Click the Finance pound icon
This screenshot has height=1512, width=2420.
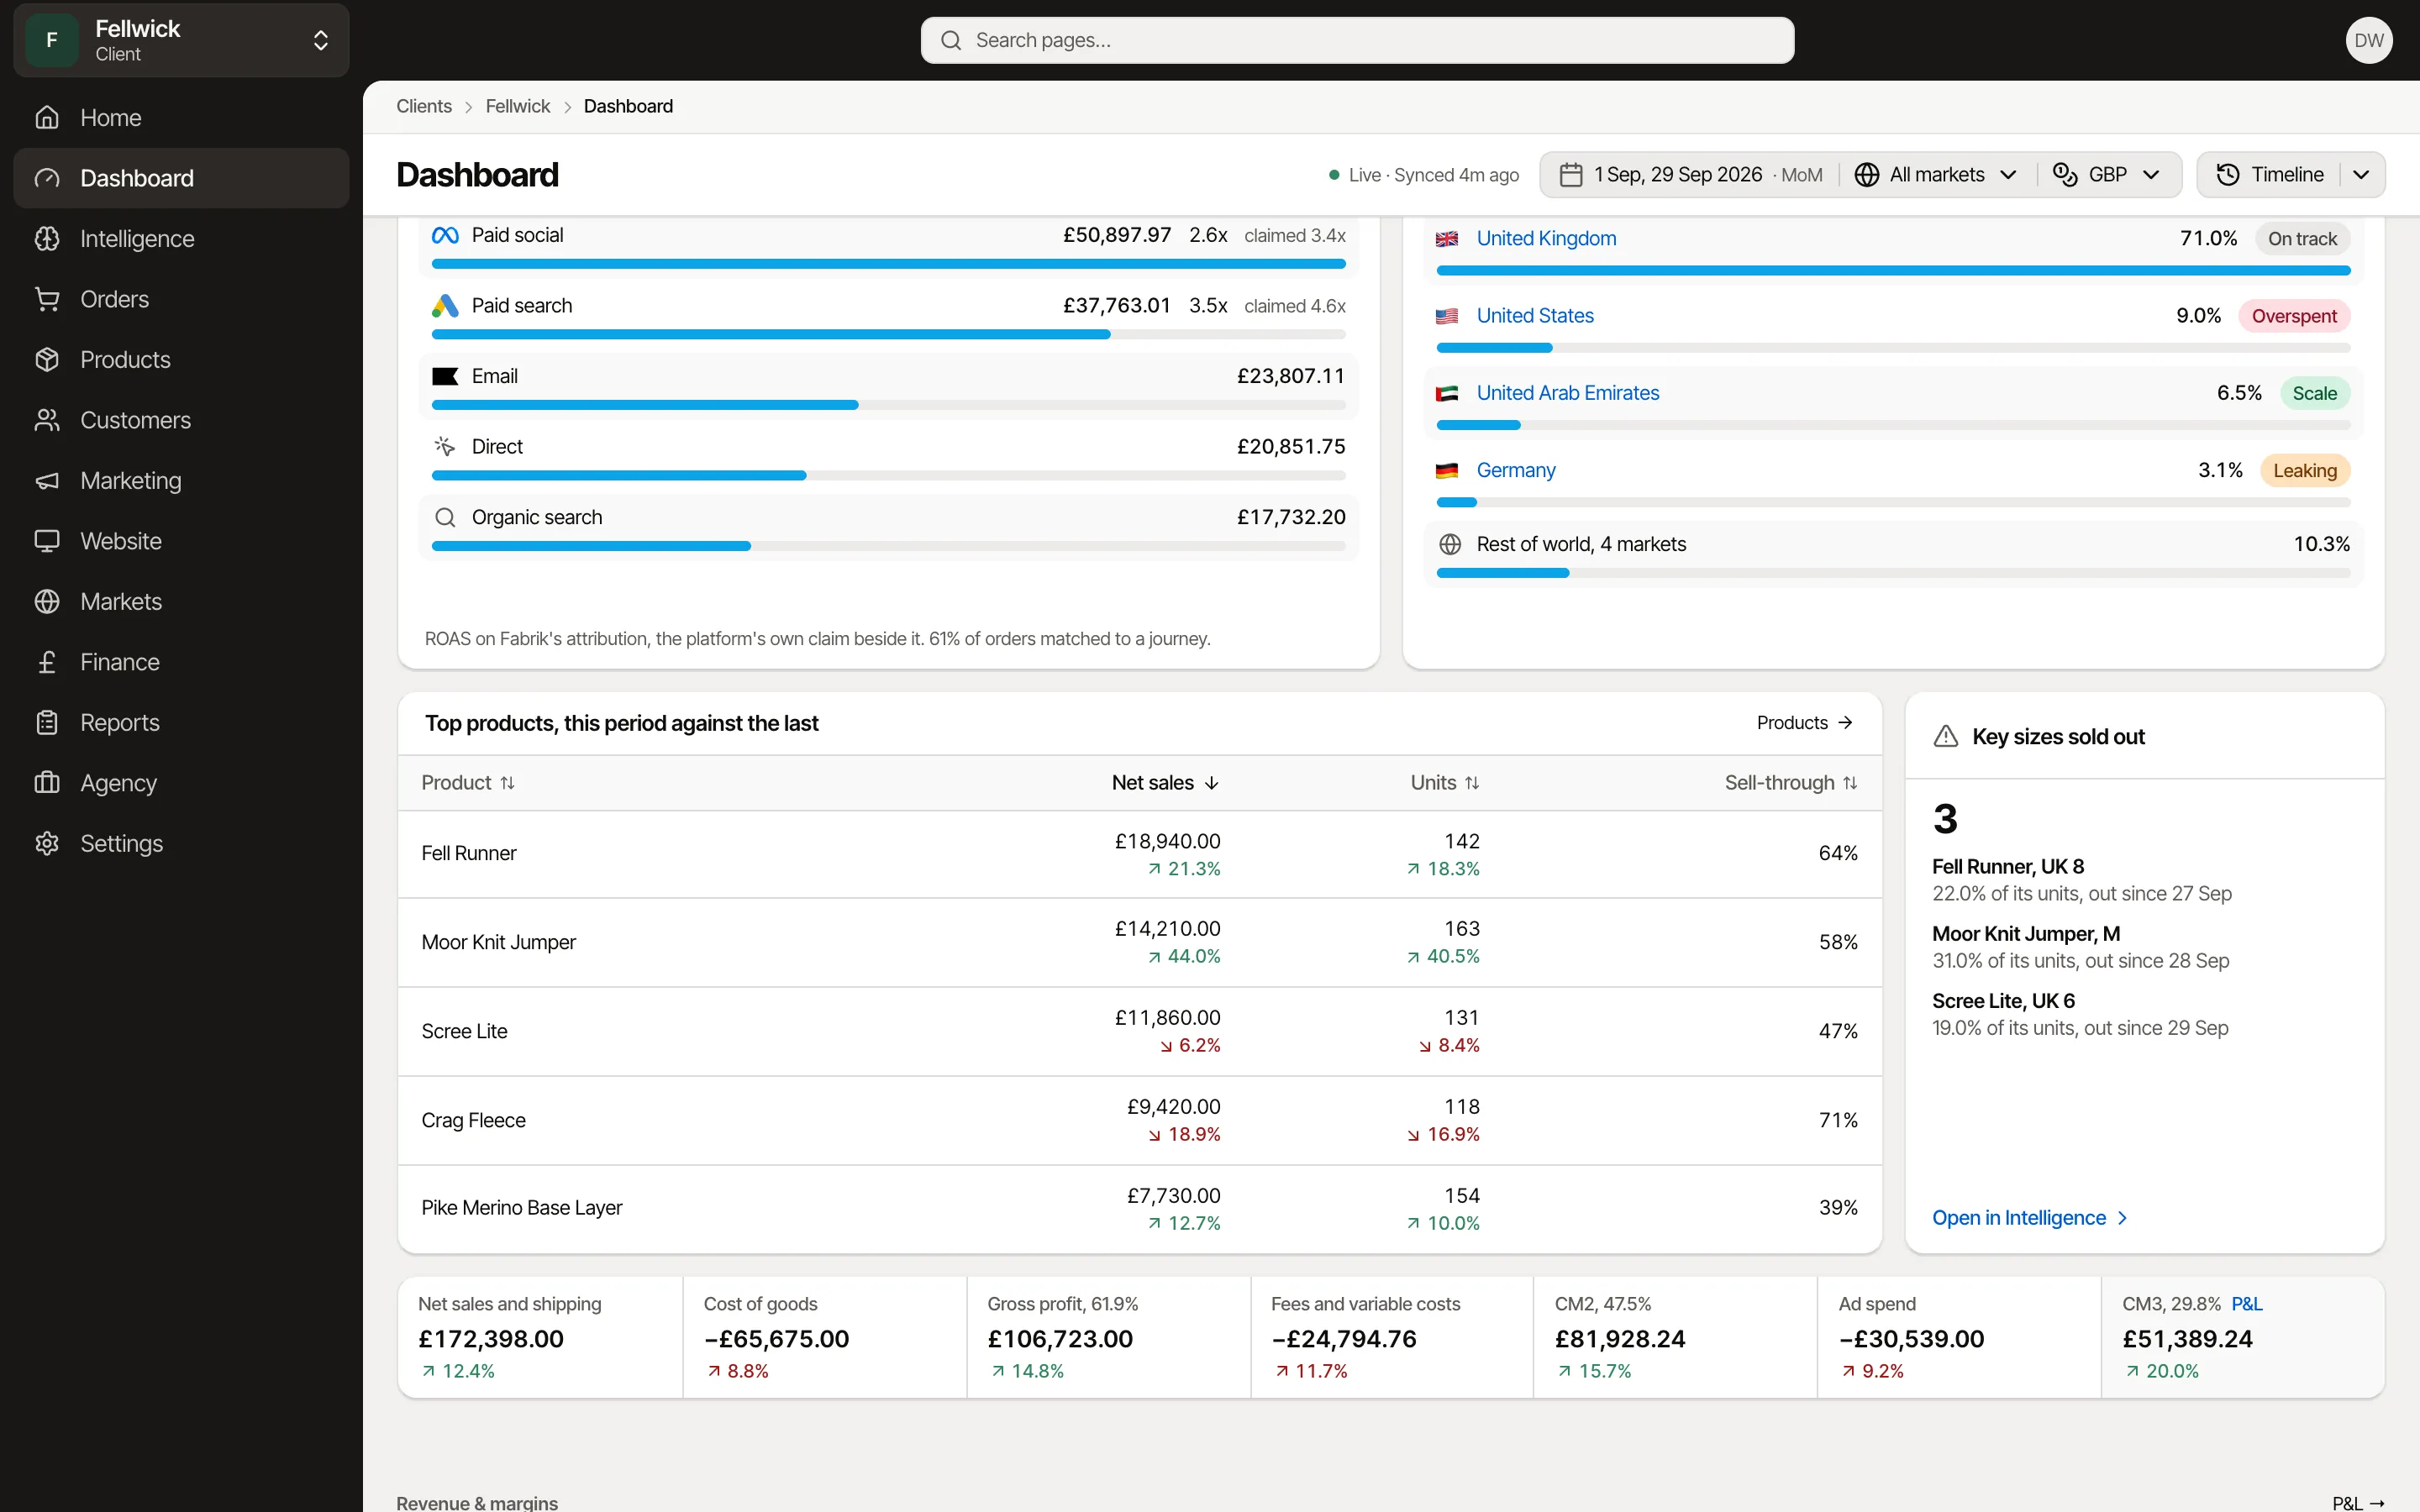coord(47,662)
